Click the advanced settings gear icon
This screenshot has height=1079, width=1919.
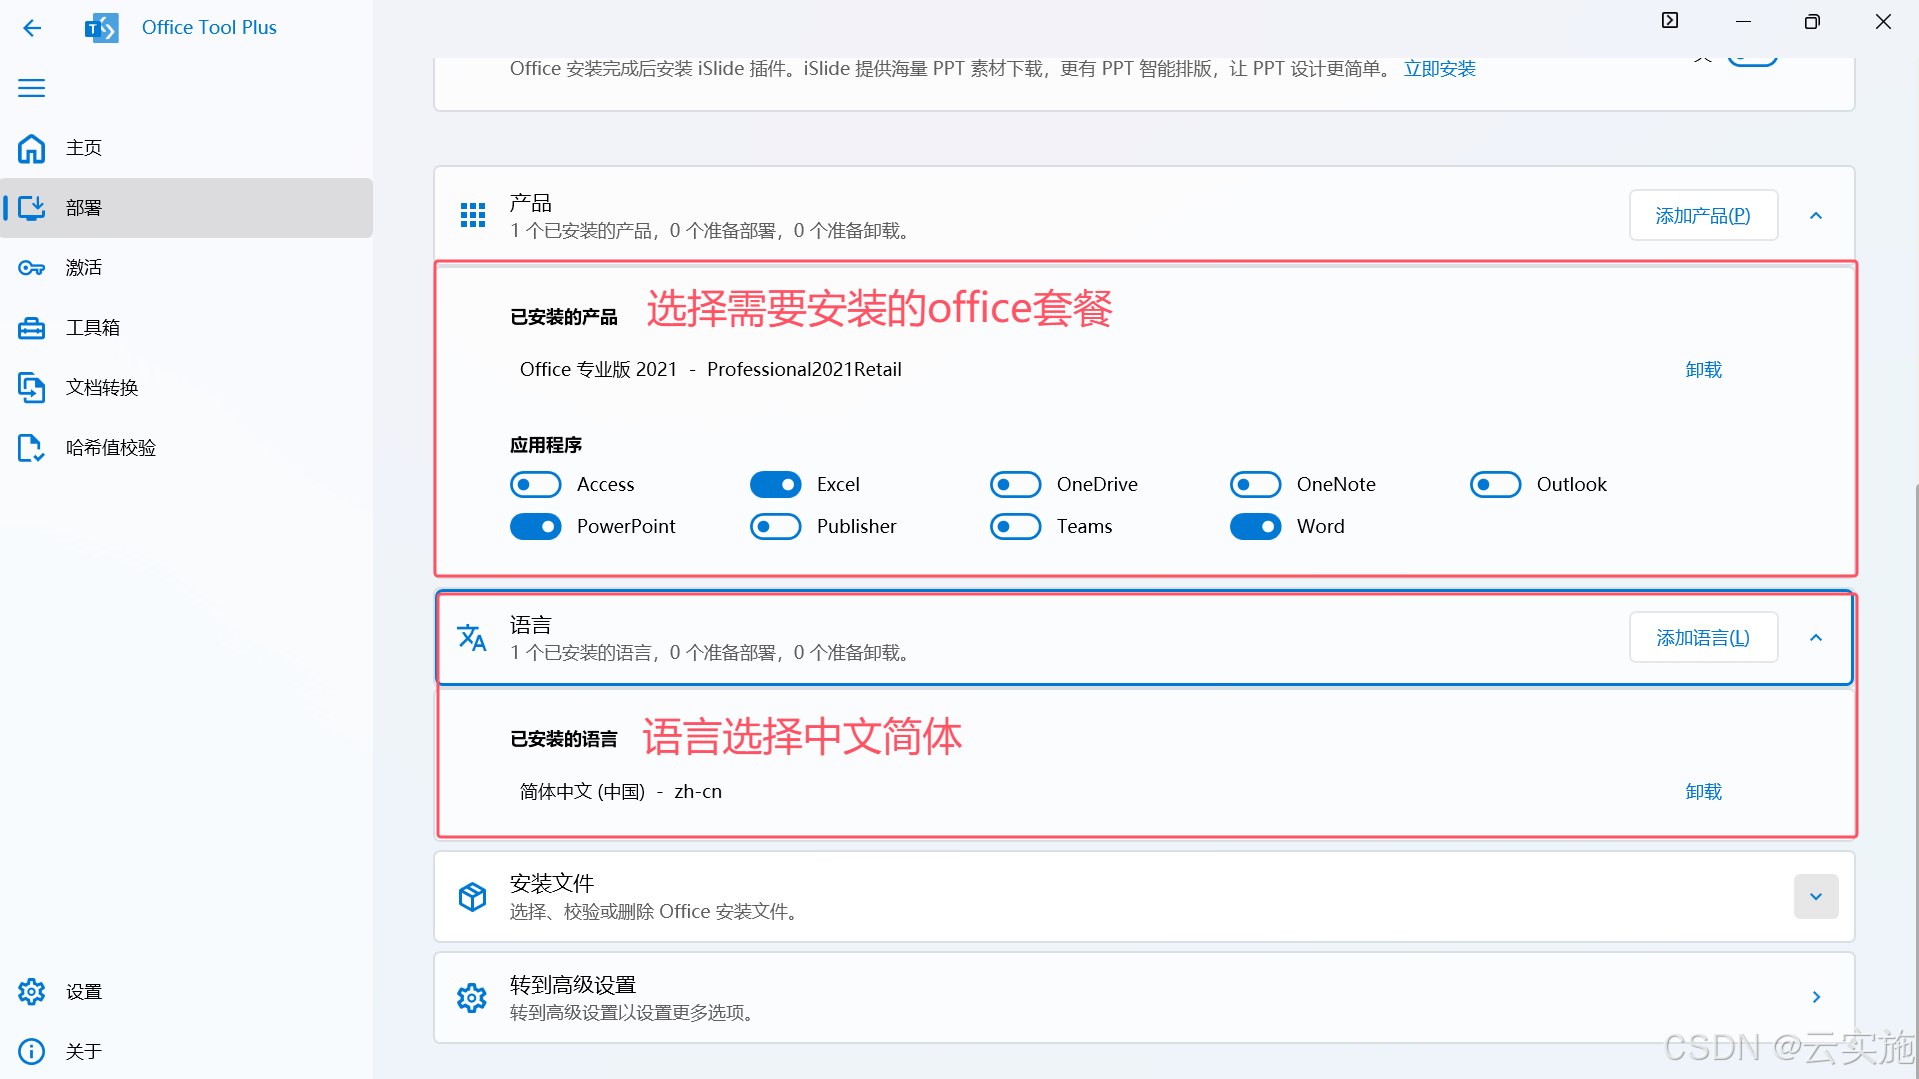(472, 998)
